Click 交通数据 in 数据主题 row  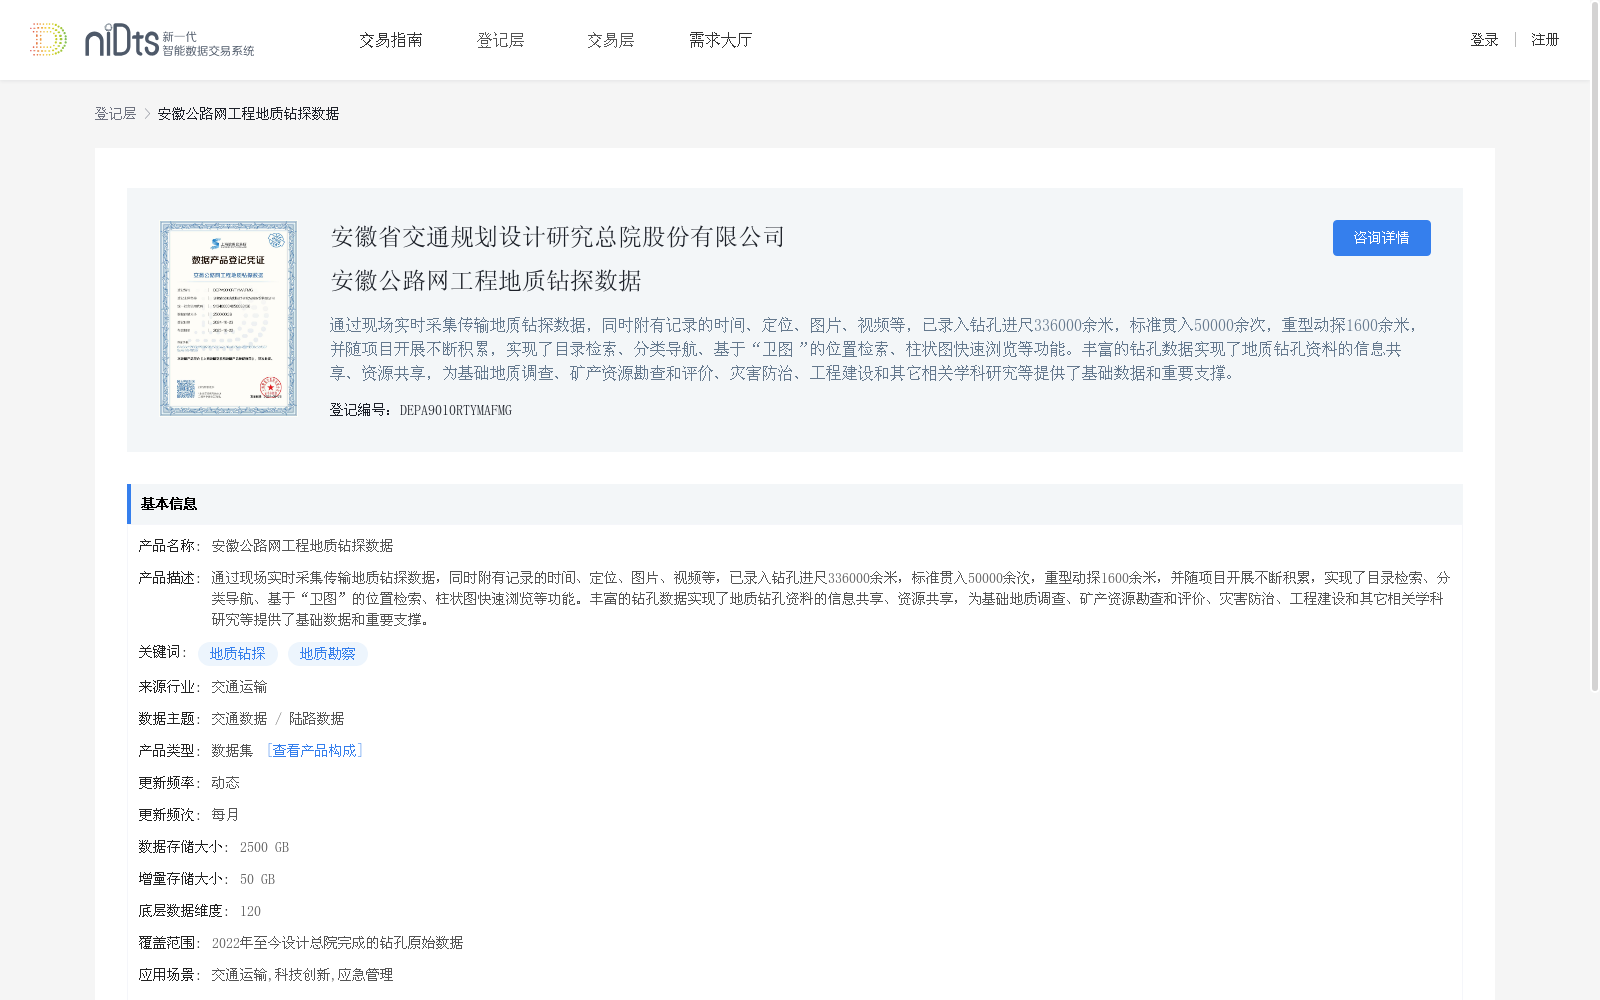pos(239,719)
